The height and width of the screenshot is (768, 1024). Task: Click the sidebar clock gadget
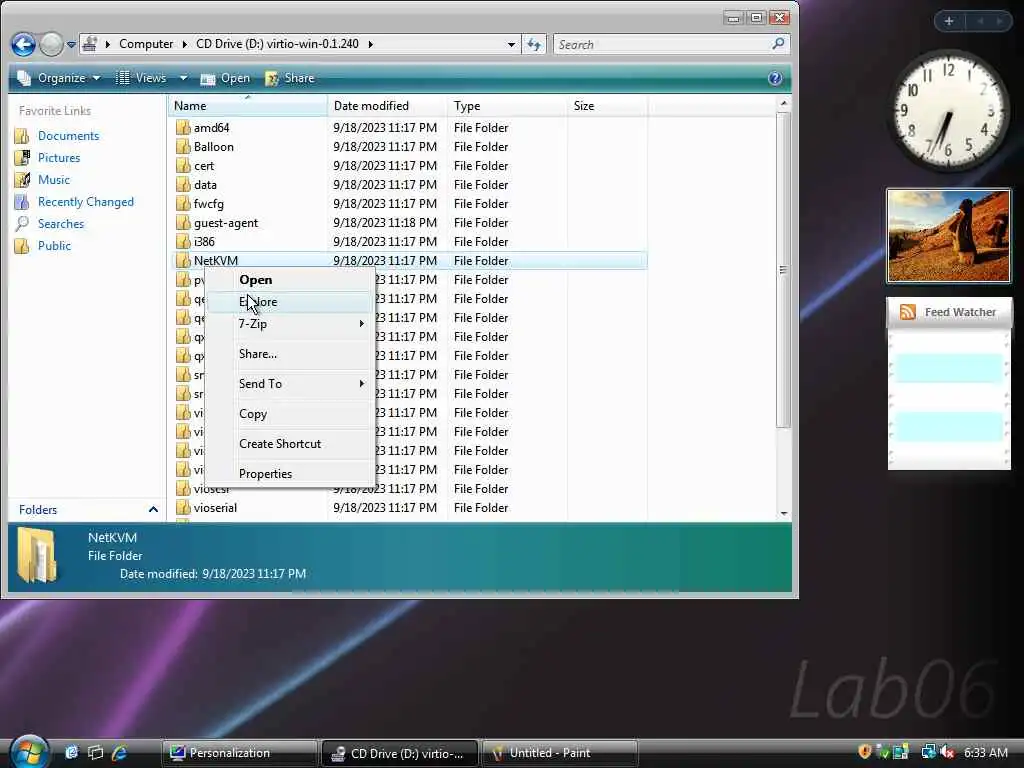948,111
